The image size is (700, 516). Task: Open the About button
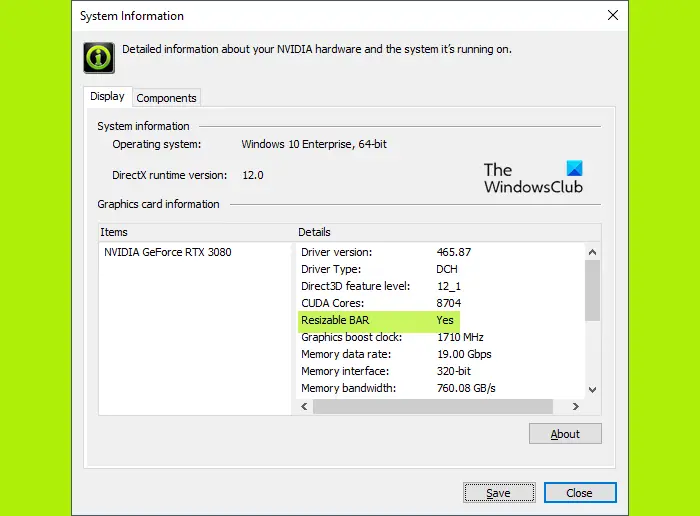(x=565, y=434)
